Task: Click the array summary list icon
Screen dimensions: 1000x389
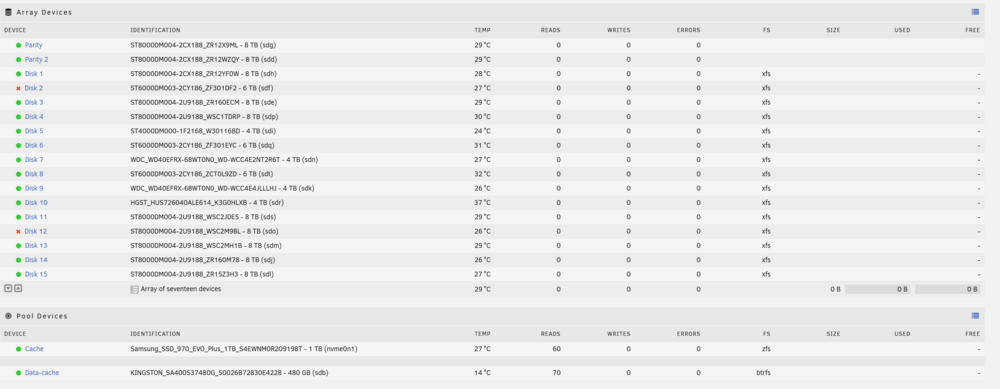Action: pyautogui.click(x=134, y=289)
